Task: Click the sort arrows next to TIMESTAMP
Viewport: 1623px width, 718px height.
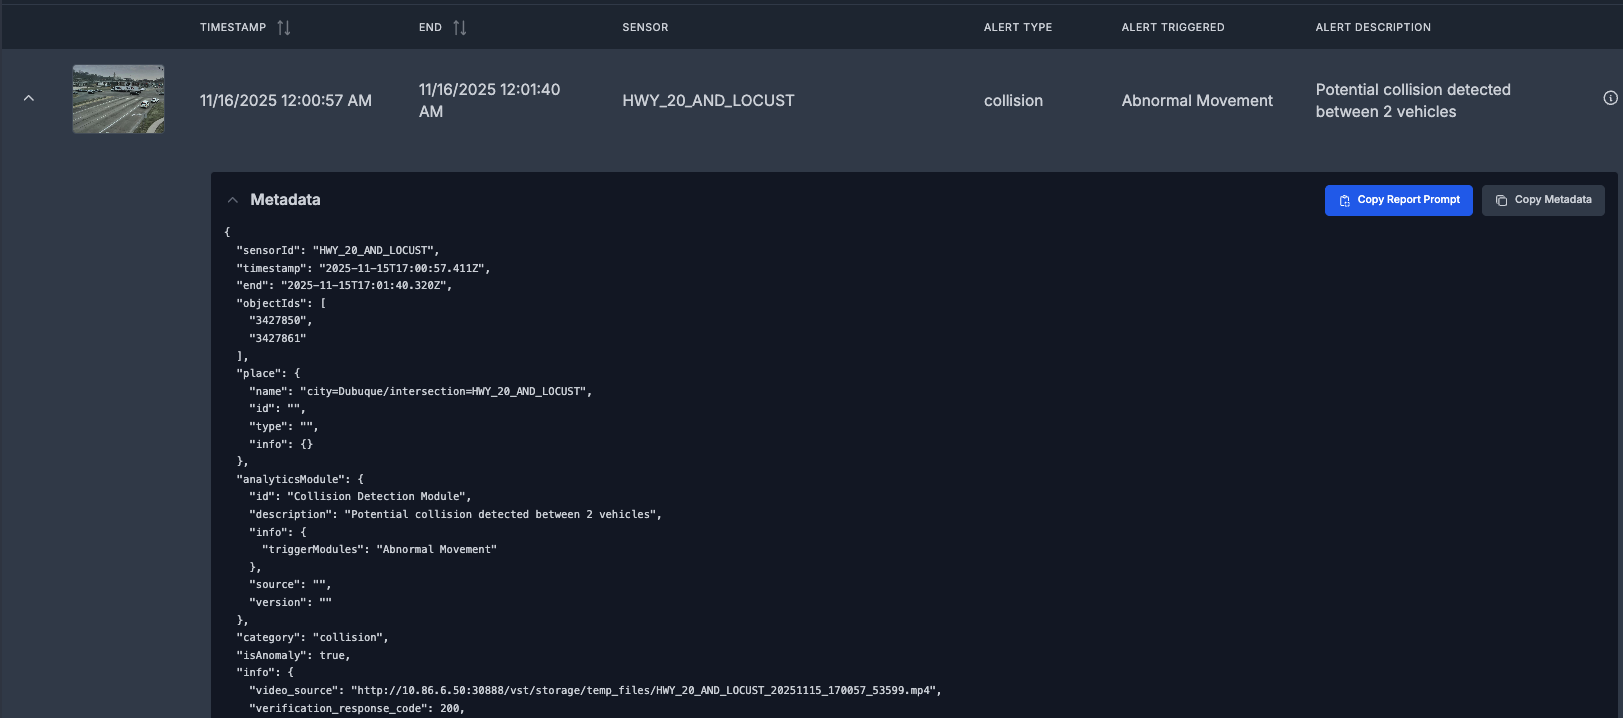Action: click(284, 28)
